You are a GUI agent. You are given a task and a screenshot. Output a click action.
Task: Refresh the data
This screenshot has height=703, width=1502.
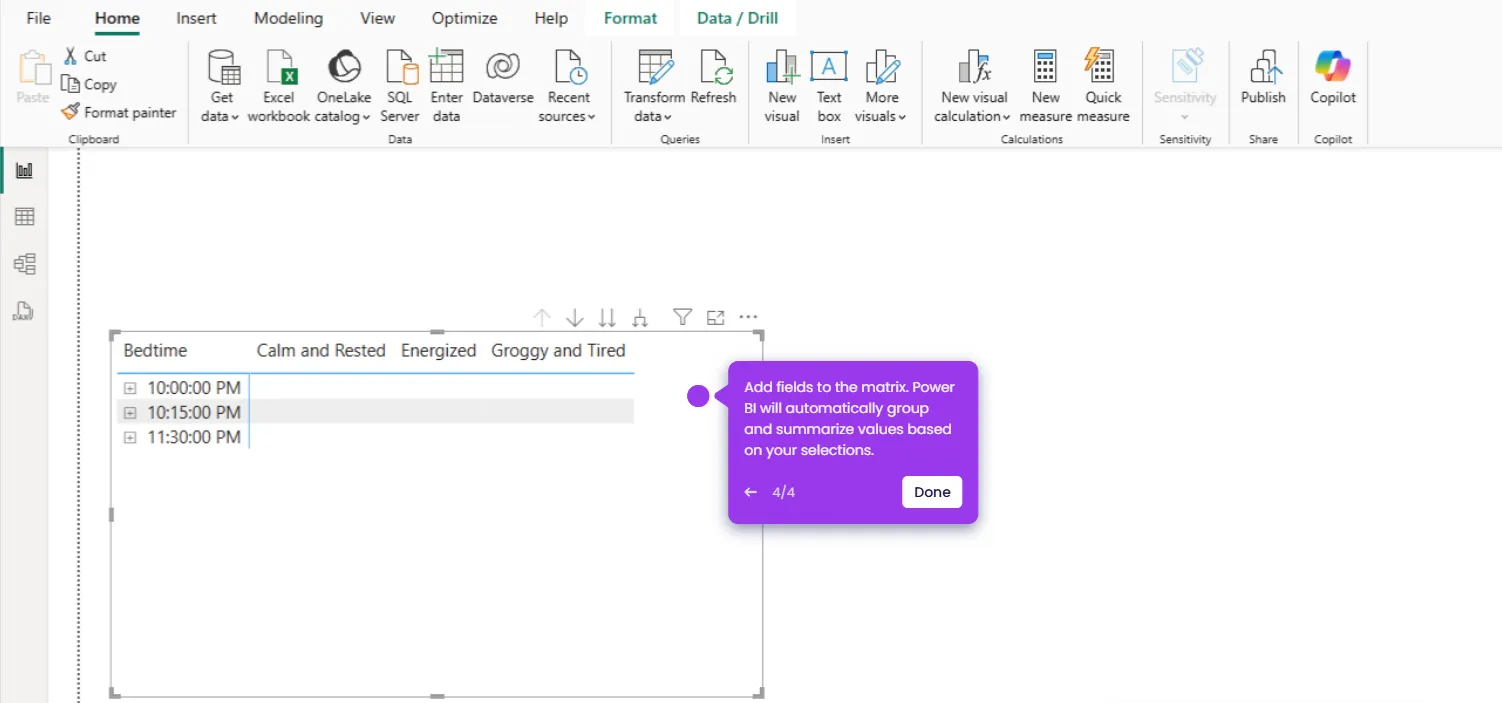(714, 78)
